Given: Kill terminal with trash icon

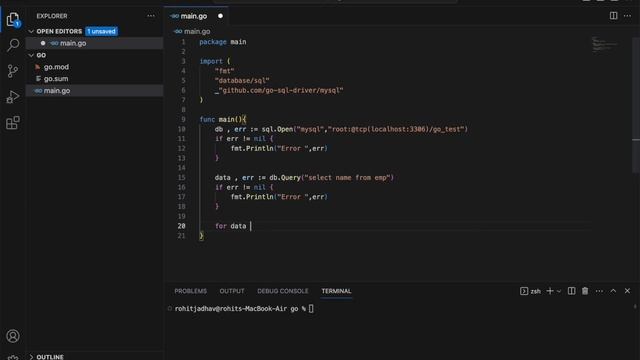Looking at the screenshot, I should [x=585, y=291].
